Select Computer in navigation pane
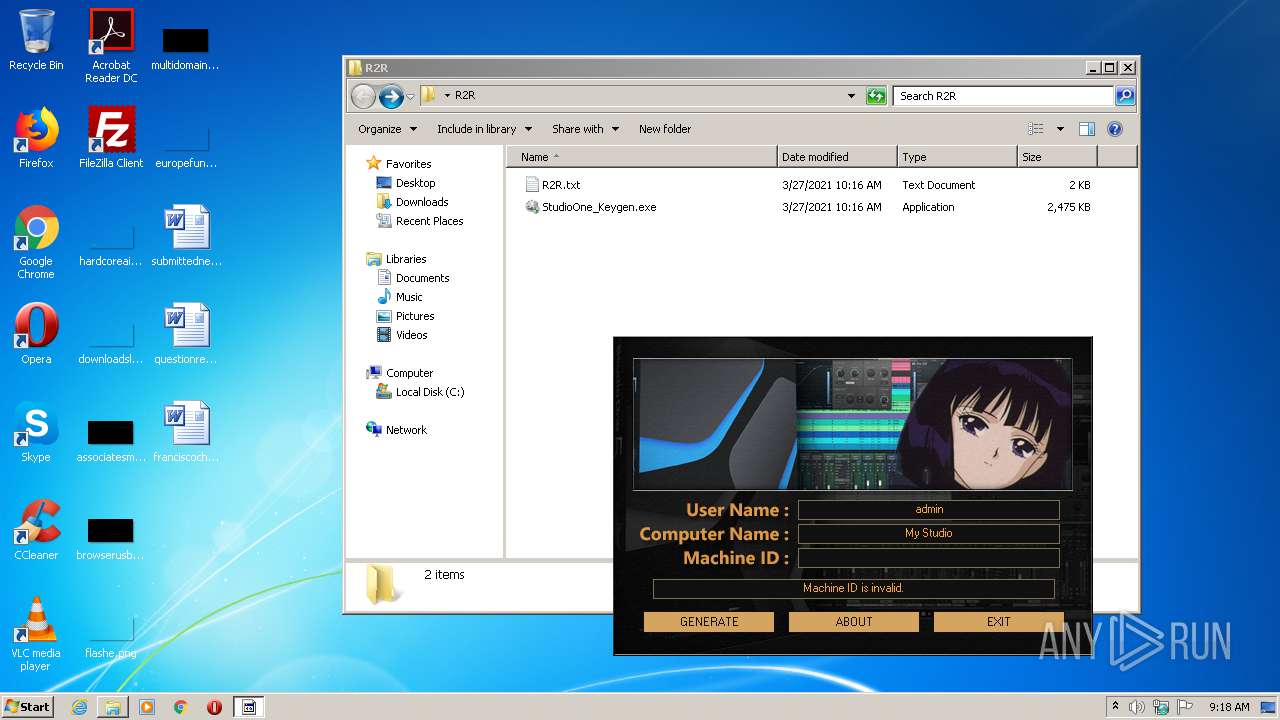 [400, 373]
